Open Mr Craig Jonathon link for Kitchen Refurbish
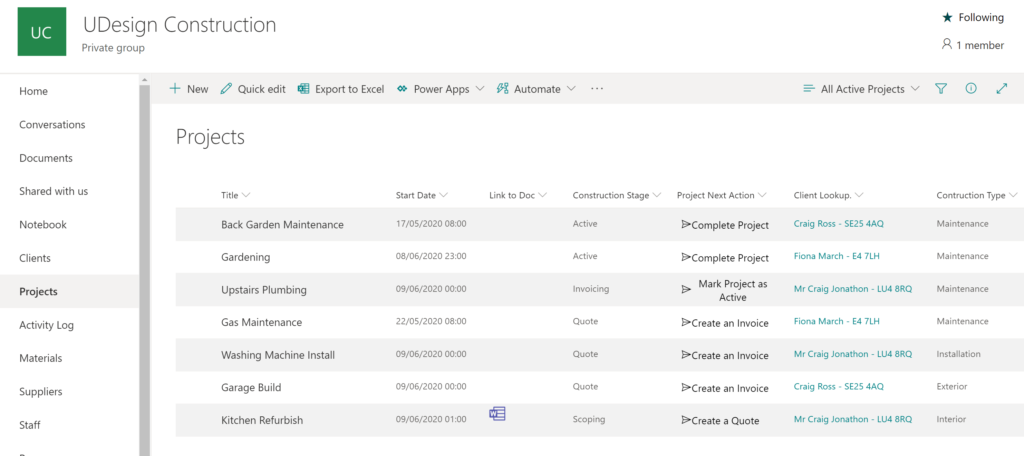Viewport: 1024px width, 456px height. [853, 419]
